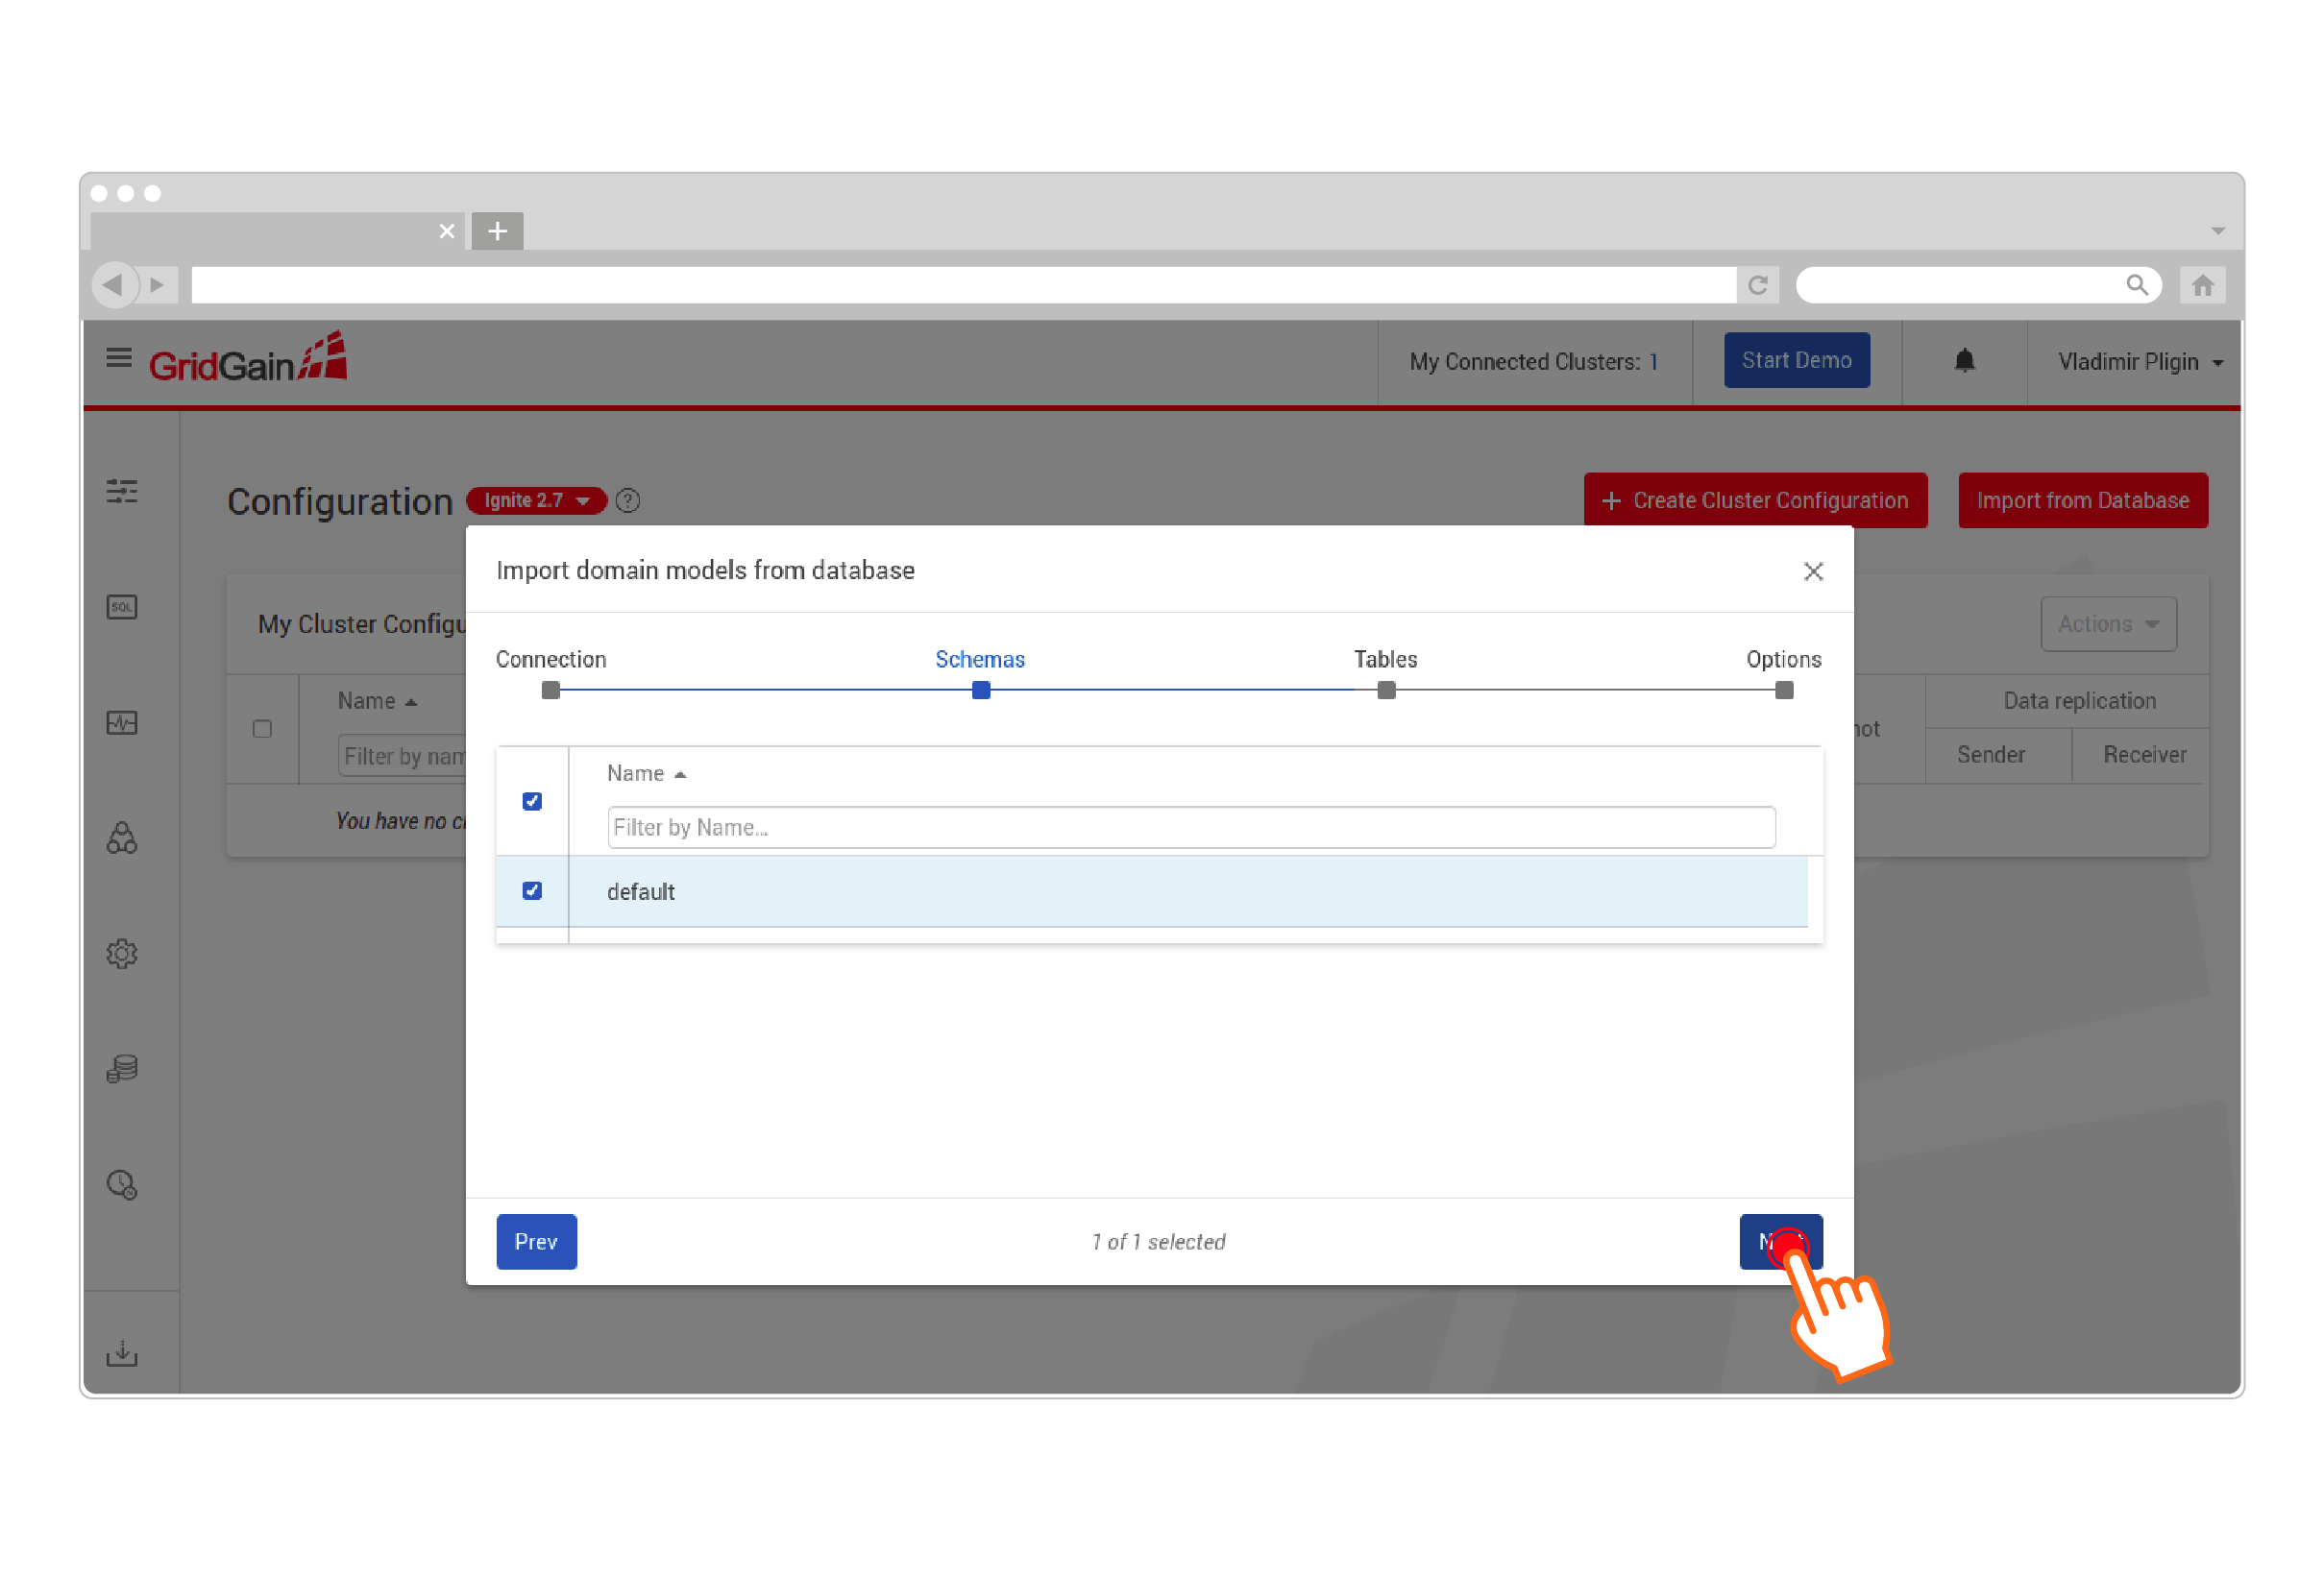Click Create Cluster Configuration button
Viewport: 2324px width, 1578px height.
pos(1755,500)
